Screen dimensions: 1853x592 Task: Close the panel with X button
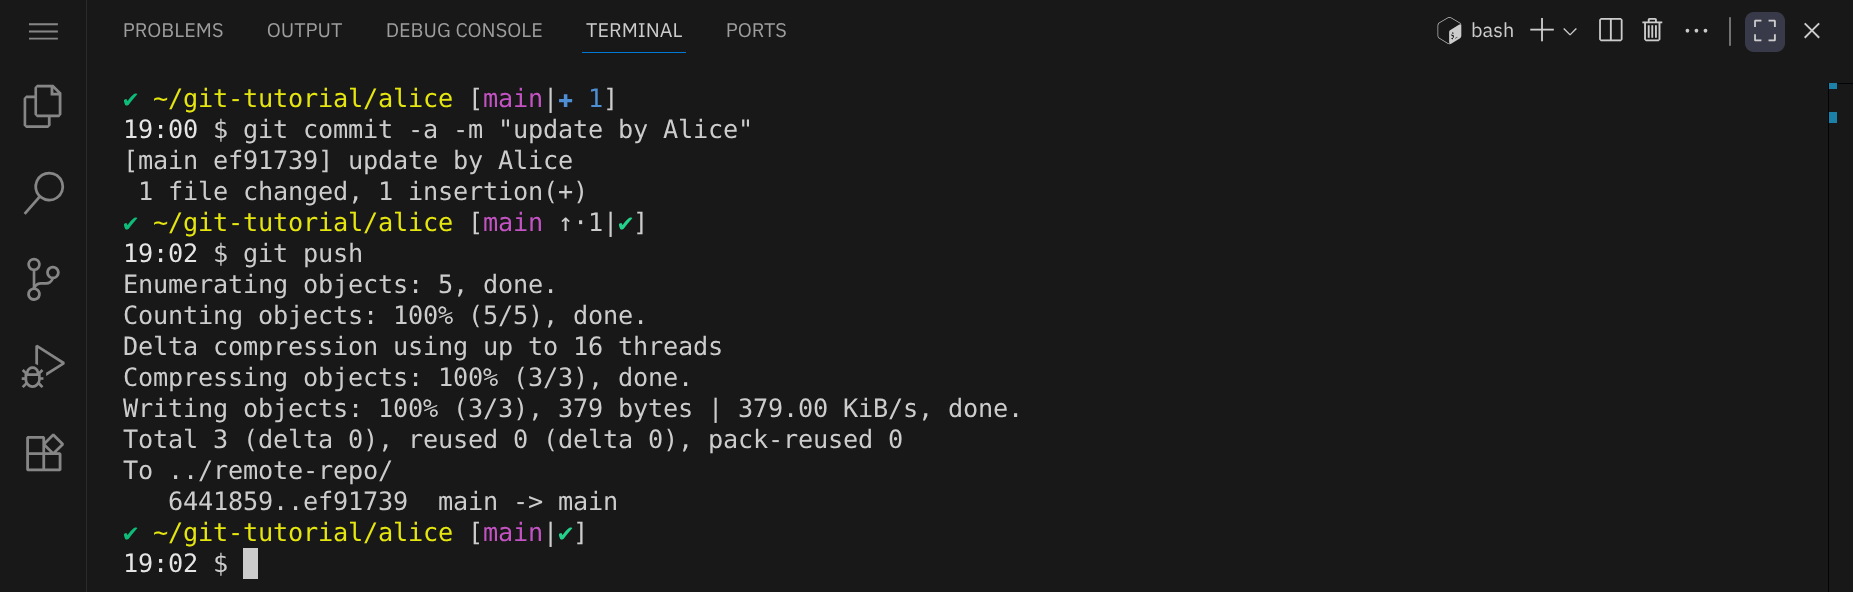(x=1811, y=31)
